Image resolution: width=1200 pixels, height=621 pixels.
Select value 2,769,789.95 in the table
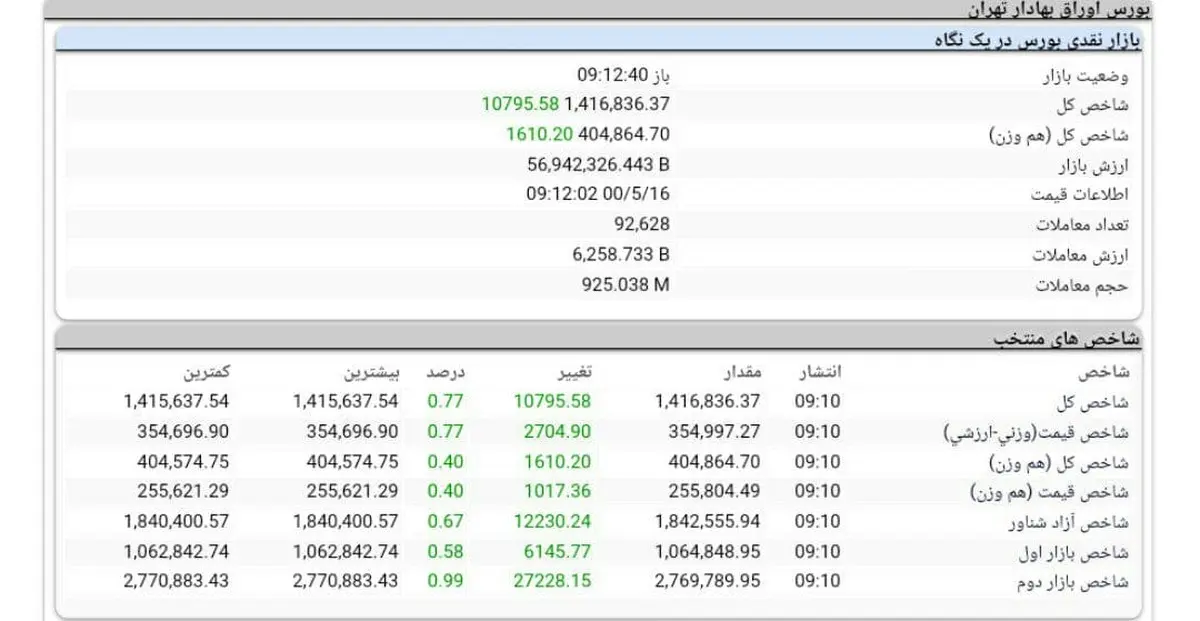pyautogui.click(x=707, y=581)
